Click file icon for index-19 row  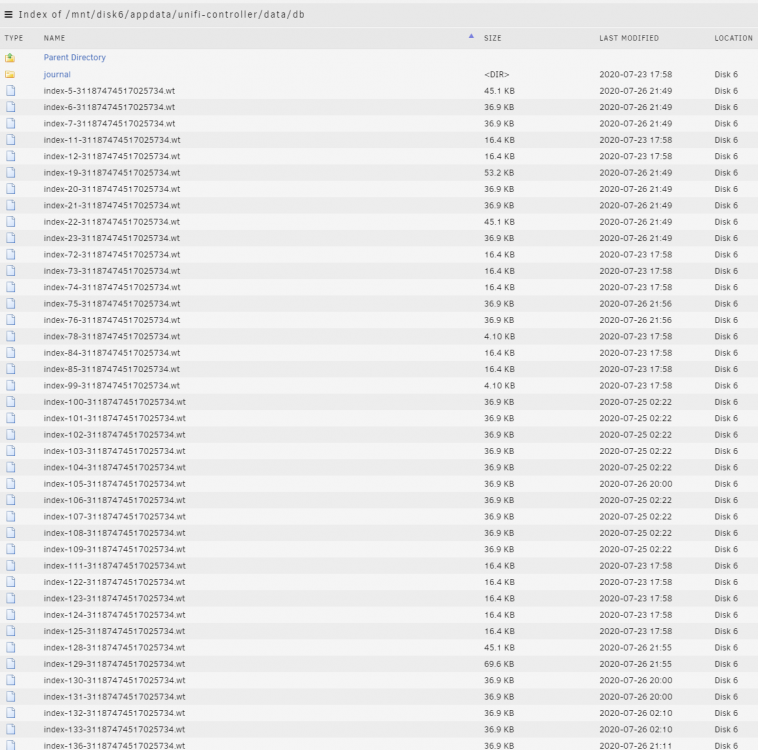click(11, 173)
